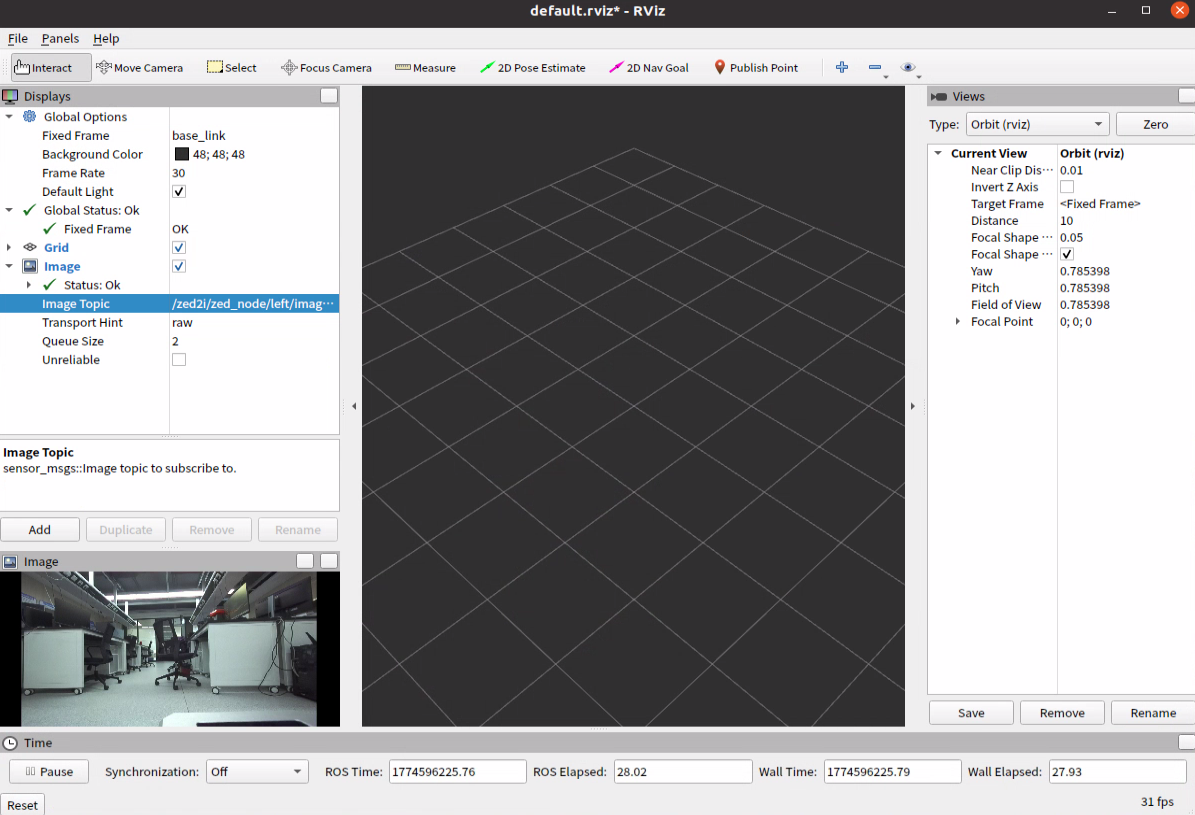
Task: Activate the Focus Camera tool
Action: click(x=326, y=67)
